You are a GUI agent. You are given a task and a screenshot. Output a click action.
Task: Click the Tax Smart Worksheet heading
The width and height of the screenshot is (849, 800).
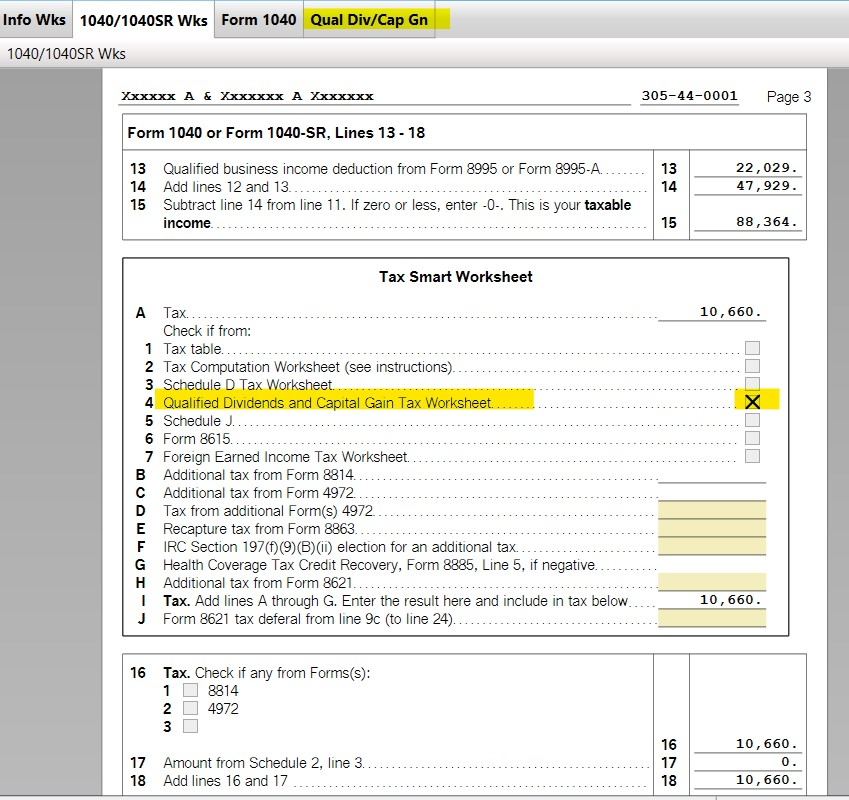455,277
